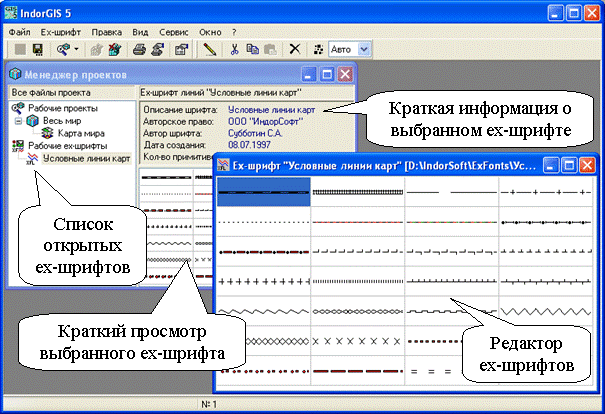Open the "Файл" menu

point(18,31)
